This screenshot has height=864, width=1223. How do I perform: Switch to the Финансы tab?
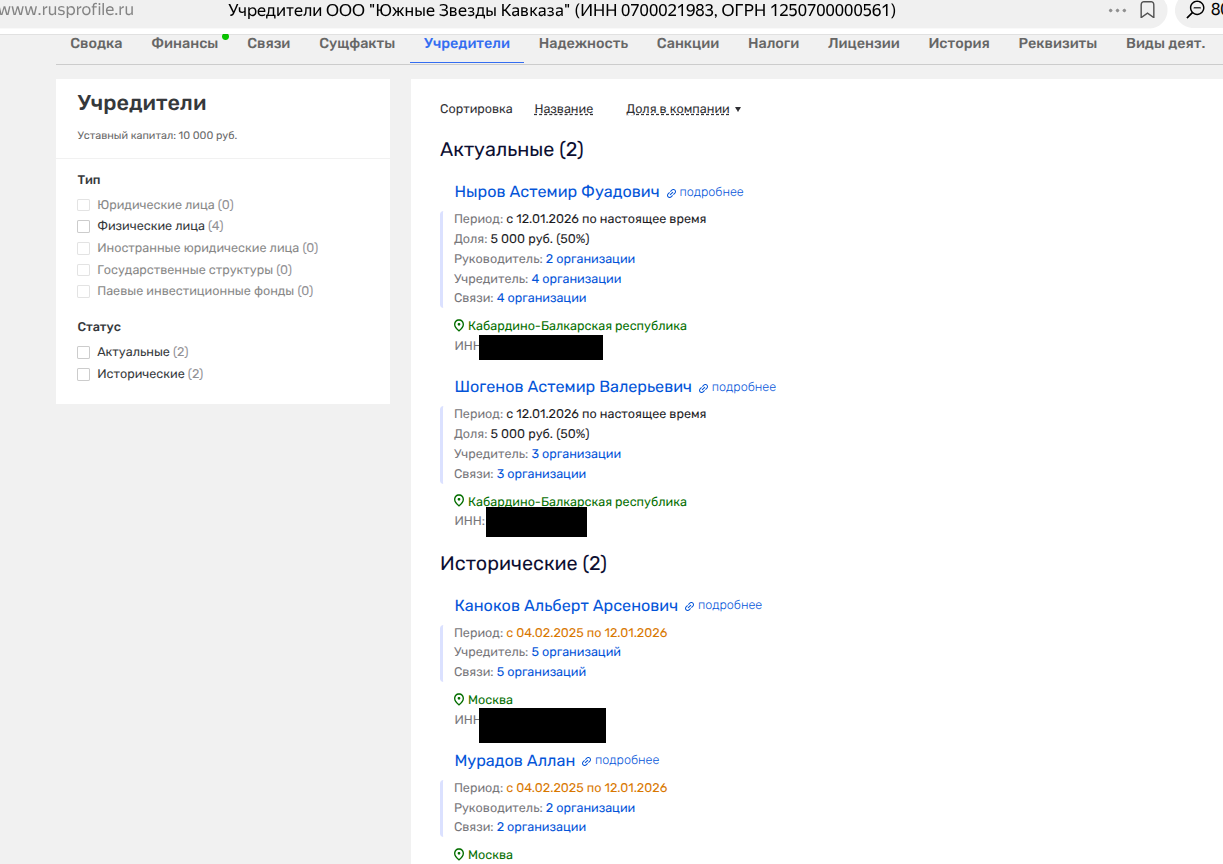click(x=184, y=44)
